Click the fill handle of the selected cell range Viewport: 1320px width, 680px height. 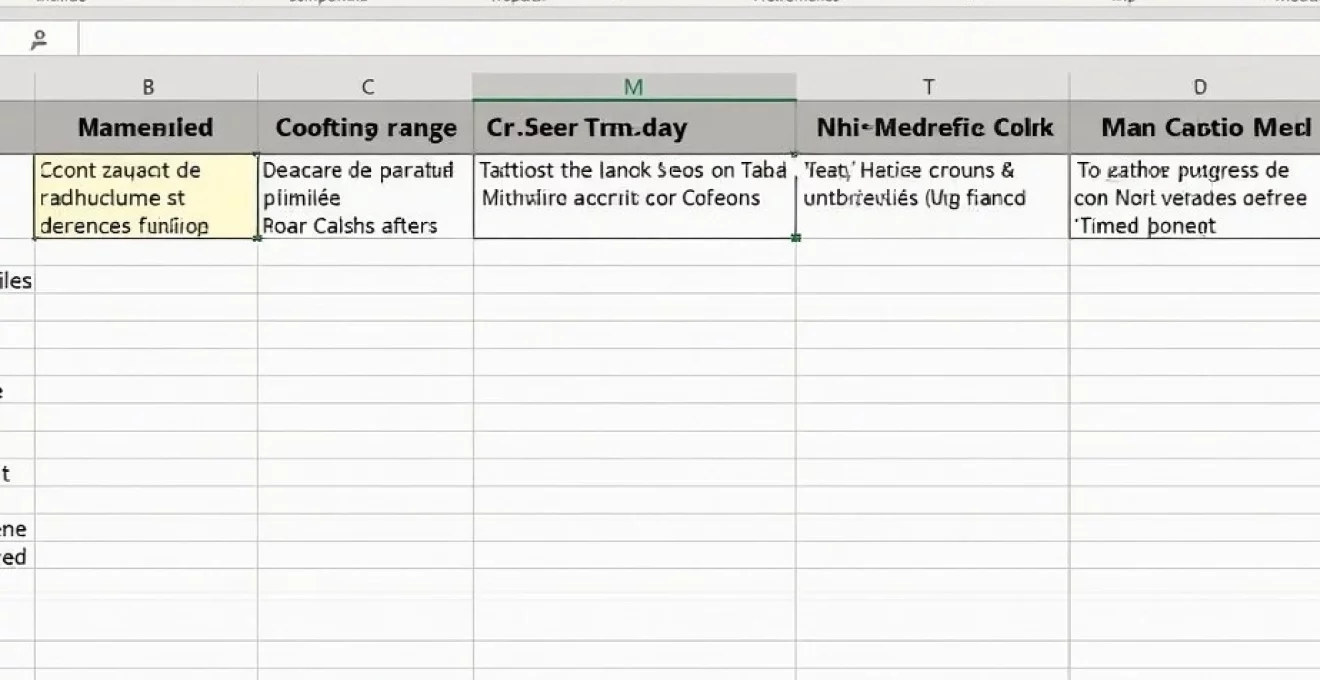[796, 240]
